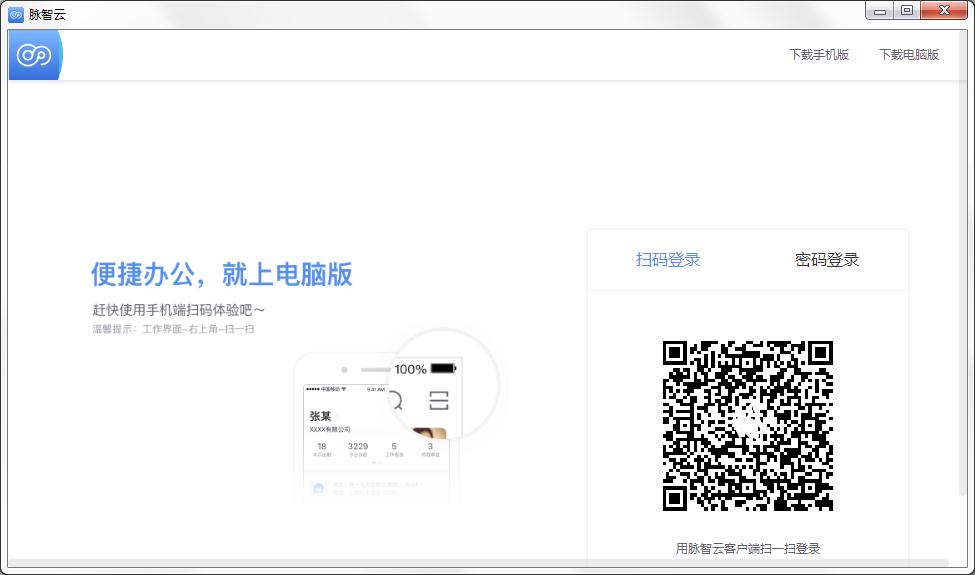Screen dimensions: 975x575
Task: Click the 3229 statistic on phone mockup
Action: point(358,447)
